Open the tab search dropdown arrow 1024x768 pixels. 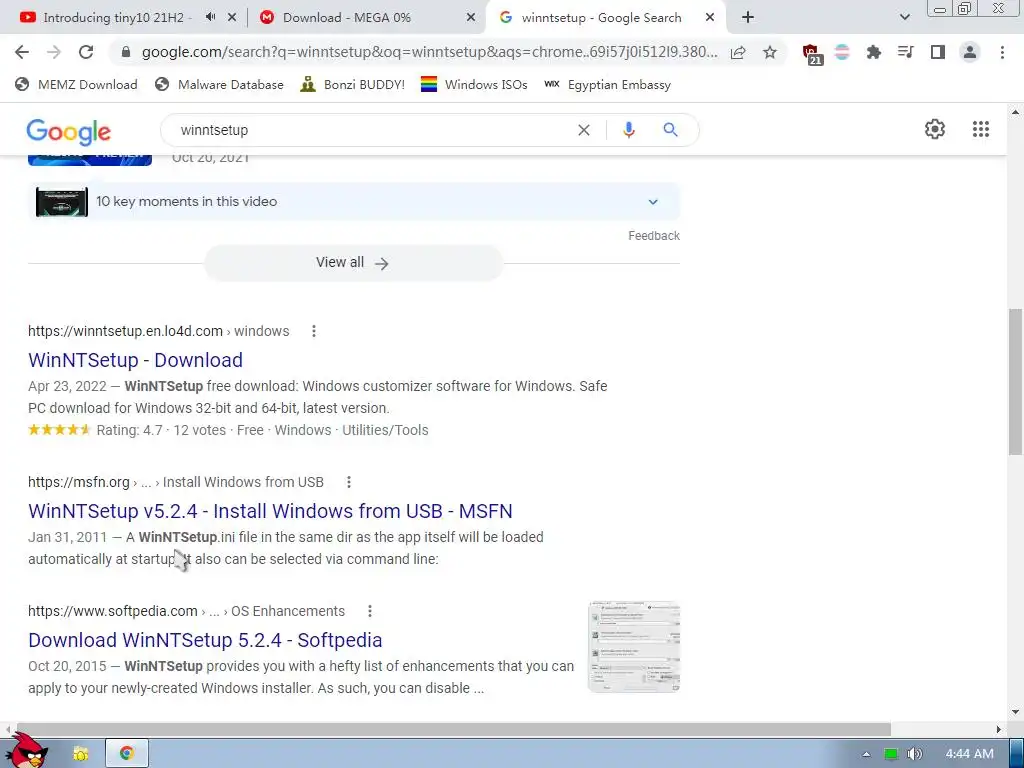[904, 18]
